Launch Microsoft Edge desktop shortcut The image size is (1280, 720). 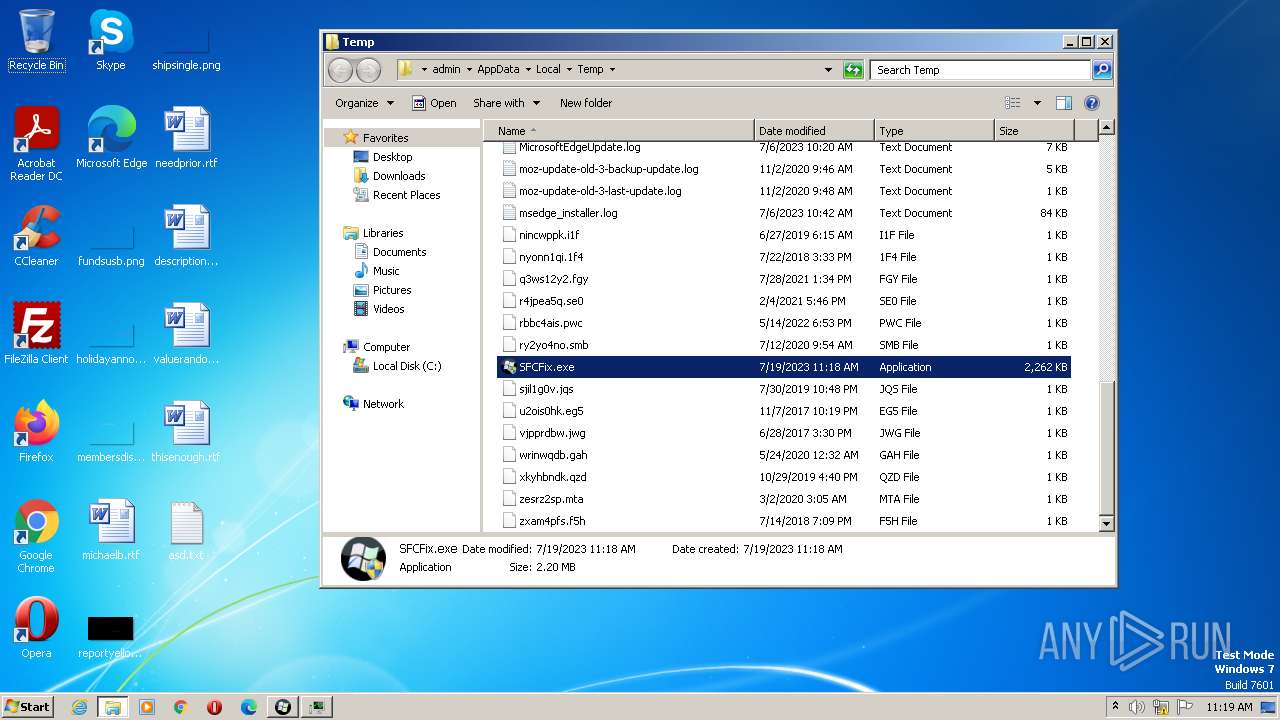pyautogui.click(x=111, y=137)
